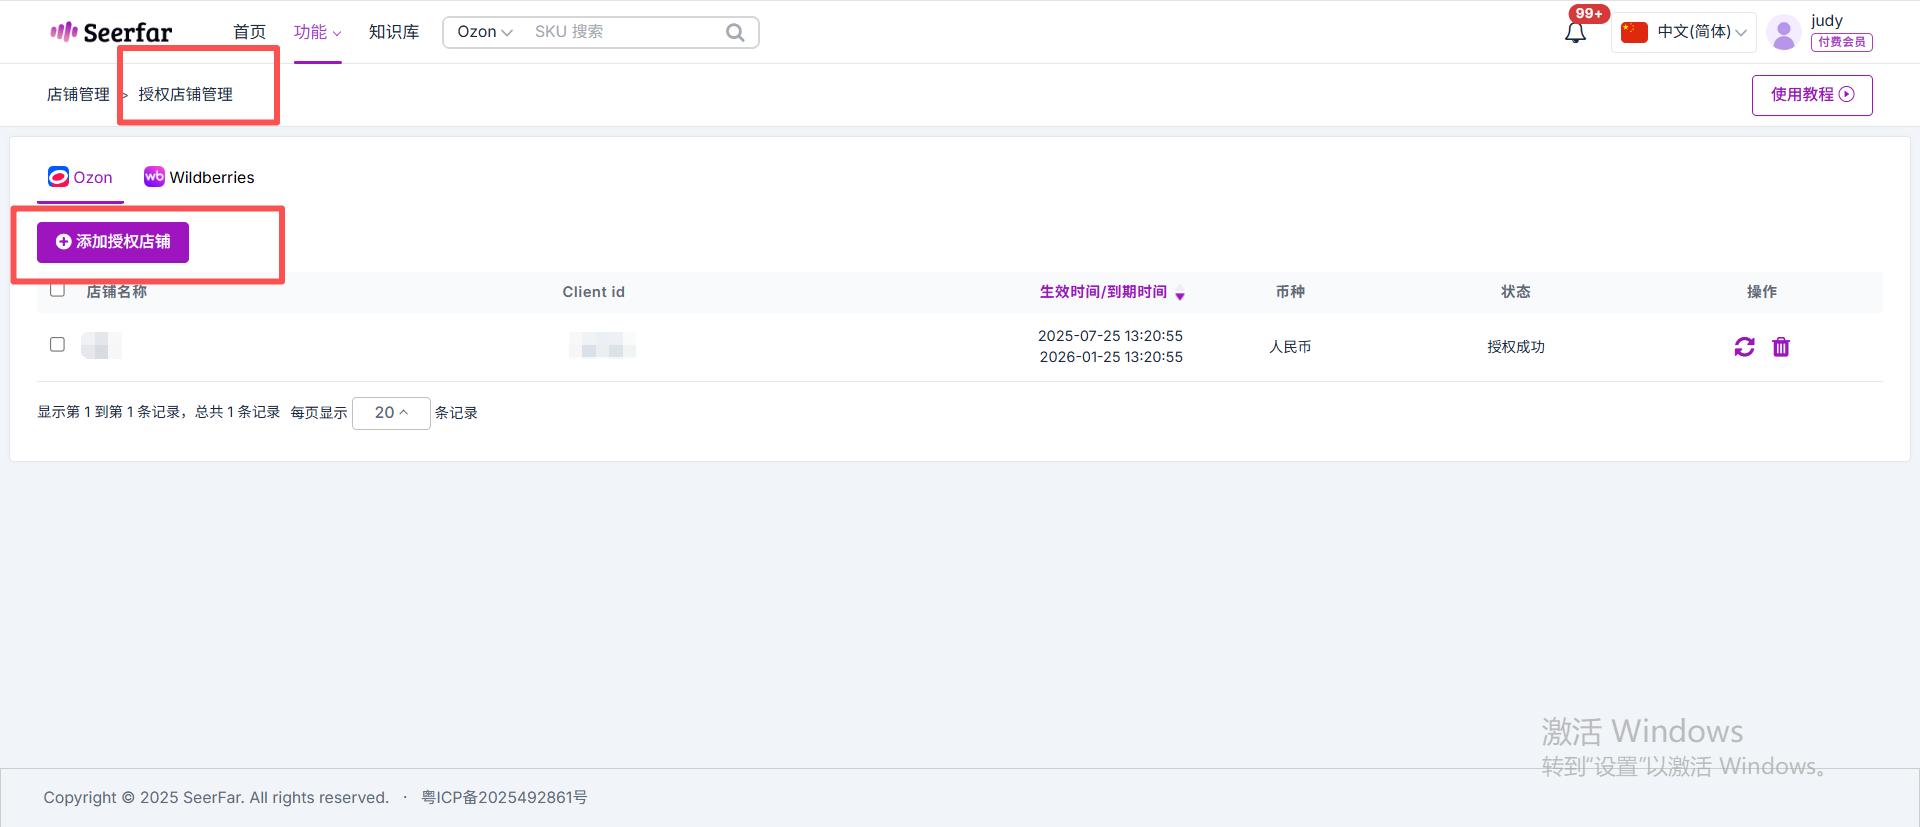Click the China flag icon
This screenshot has width=1920, height=827.
1634,32
